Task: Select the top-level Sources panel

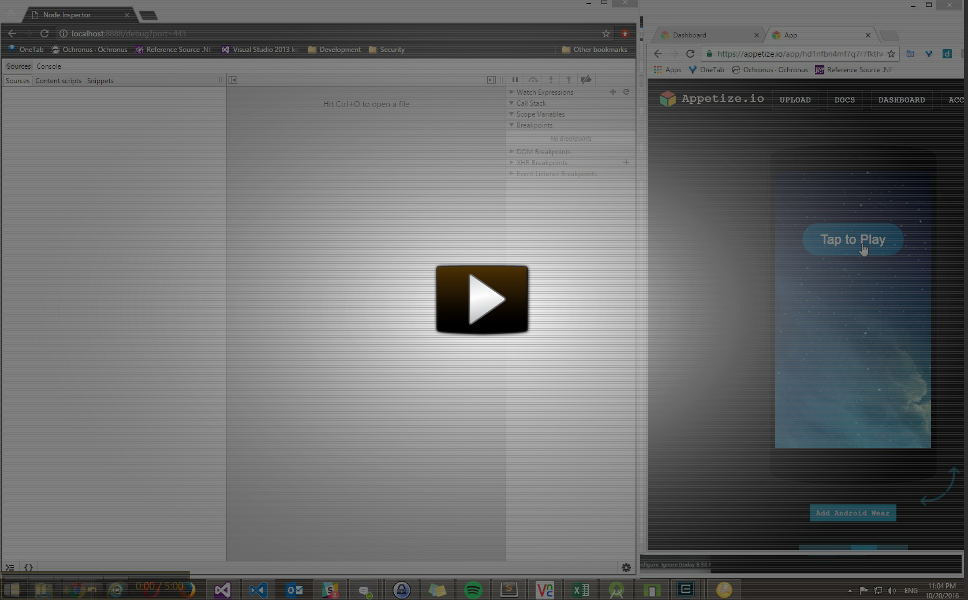Action: click(19, 66)
